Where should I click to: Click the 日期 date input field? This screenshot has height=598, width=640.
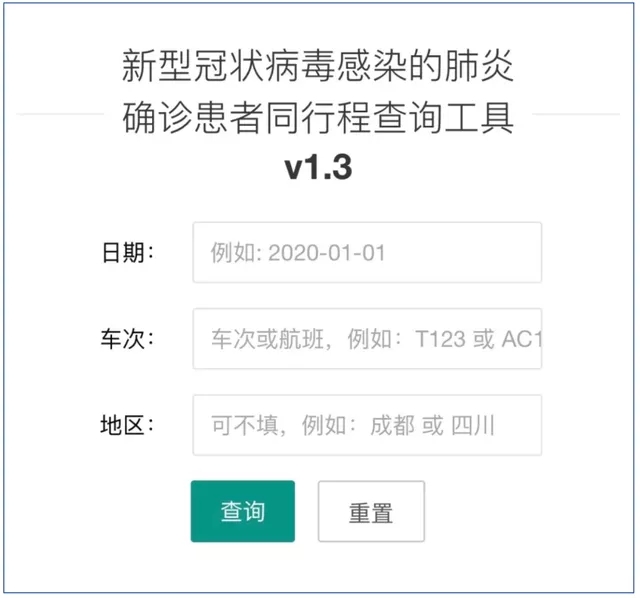point(367,252)
